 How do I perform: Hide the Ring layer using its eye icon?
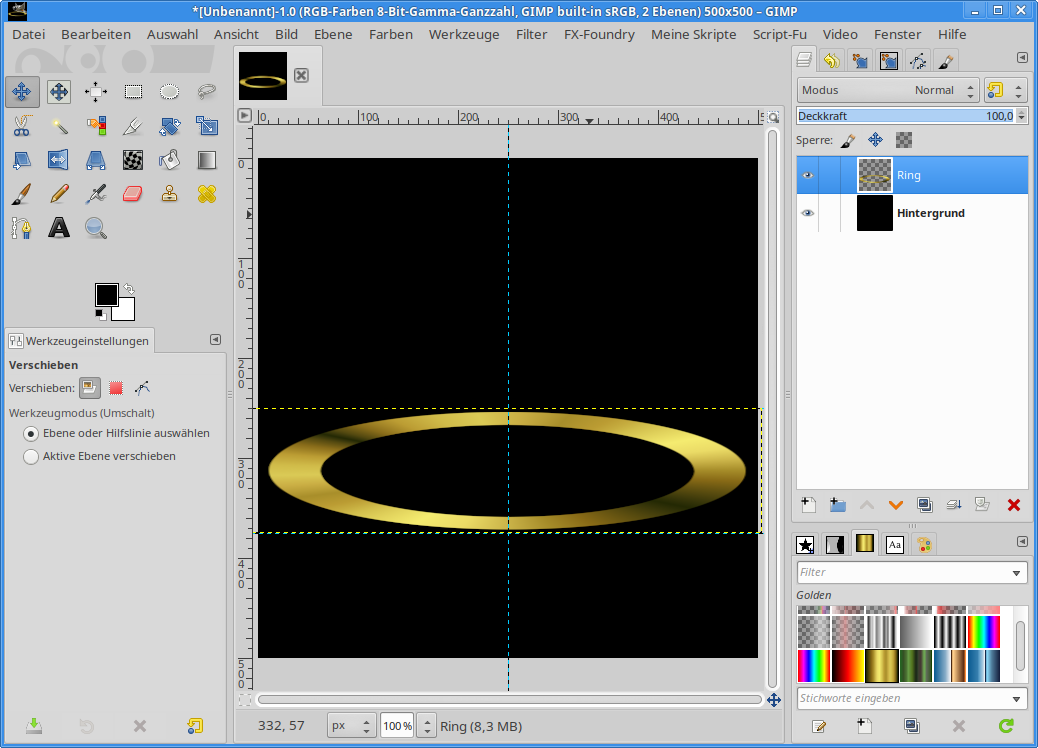pos(807,175)
